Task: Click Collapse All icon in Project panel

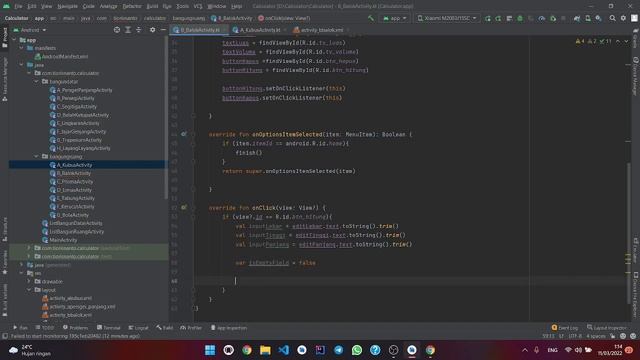Action: 138,30
